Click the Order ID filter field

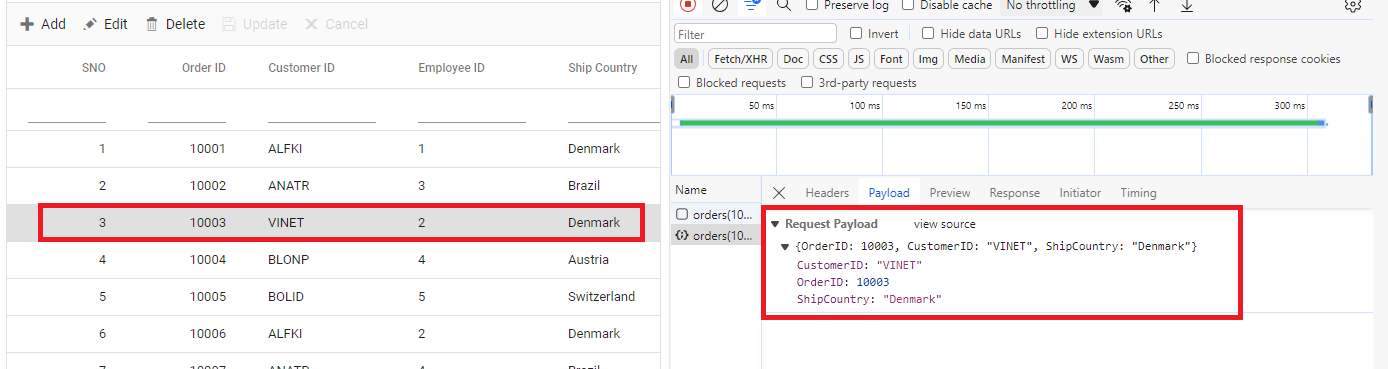click(187, 111)
